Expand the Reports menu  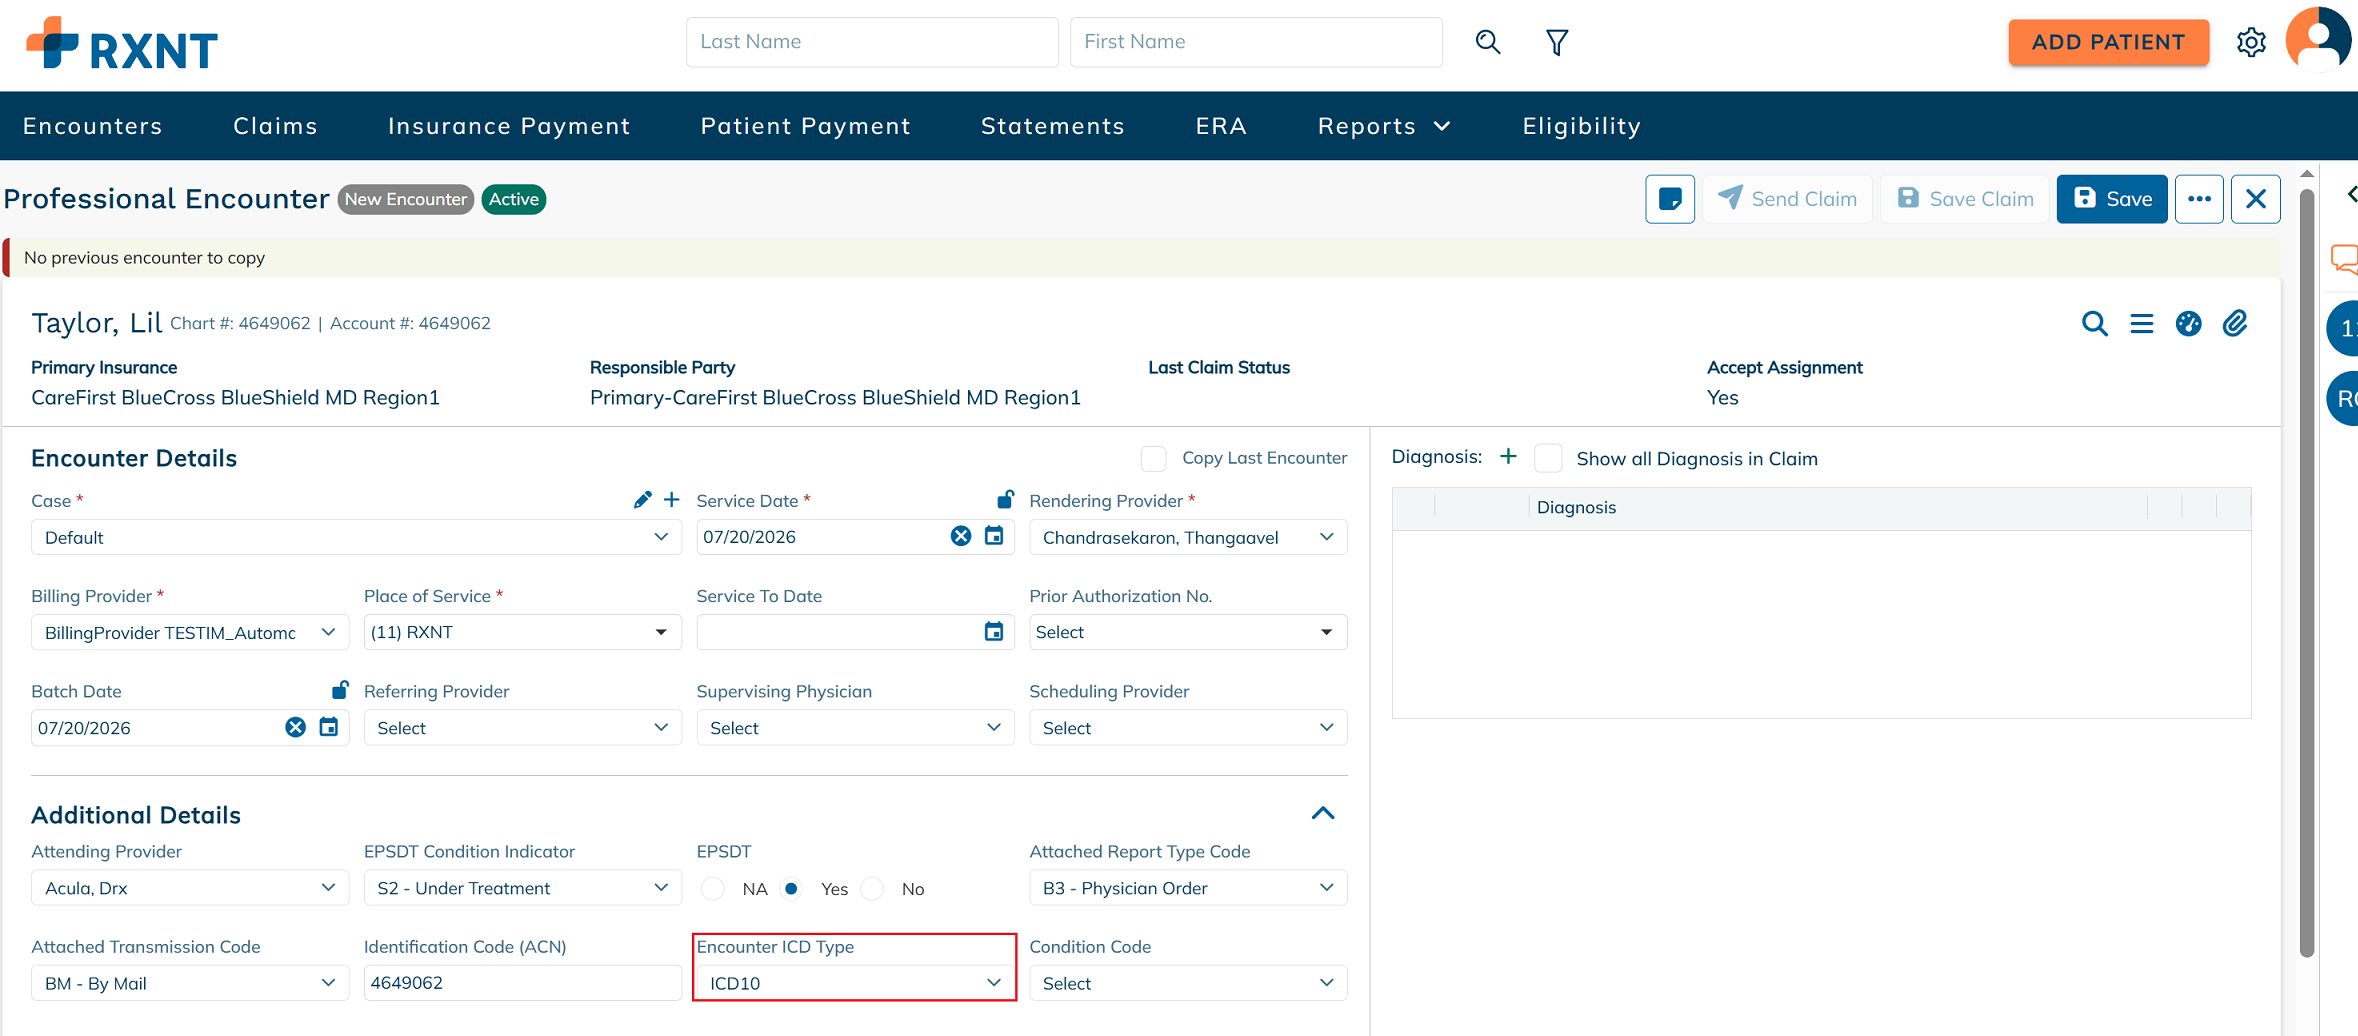1384,126
